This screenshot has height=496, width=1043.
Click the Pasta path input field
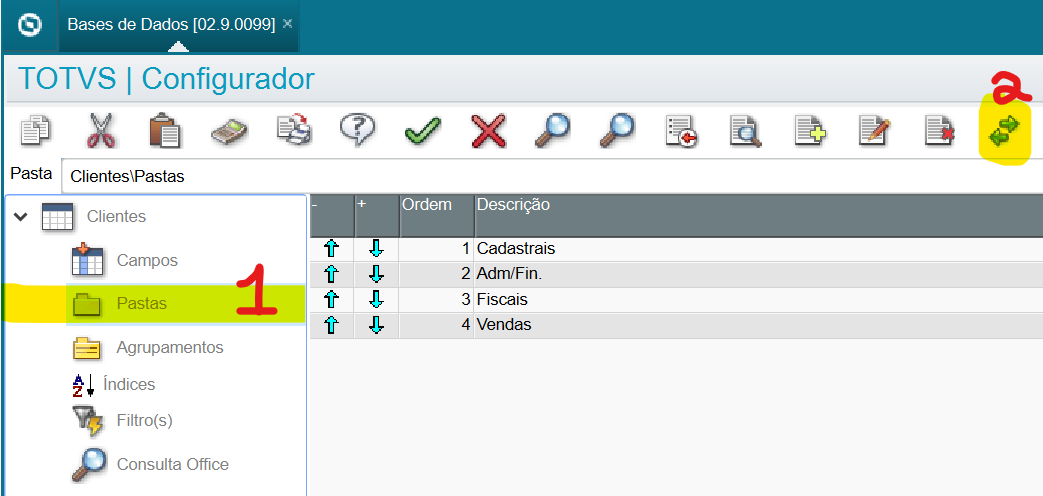pyautogui.click(x=552, y=177)
